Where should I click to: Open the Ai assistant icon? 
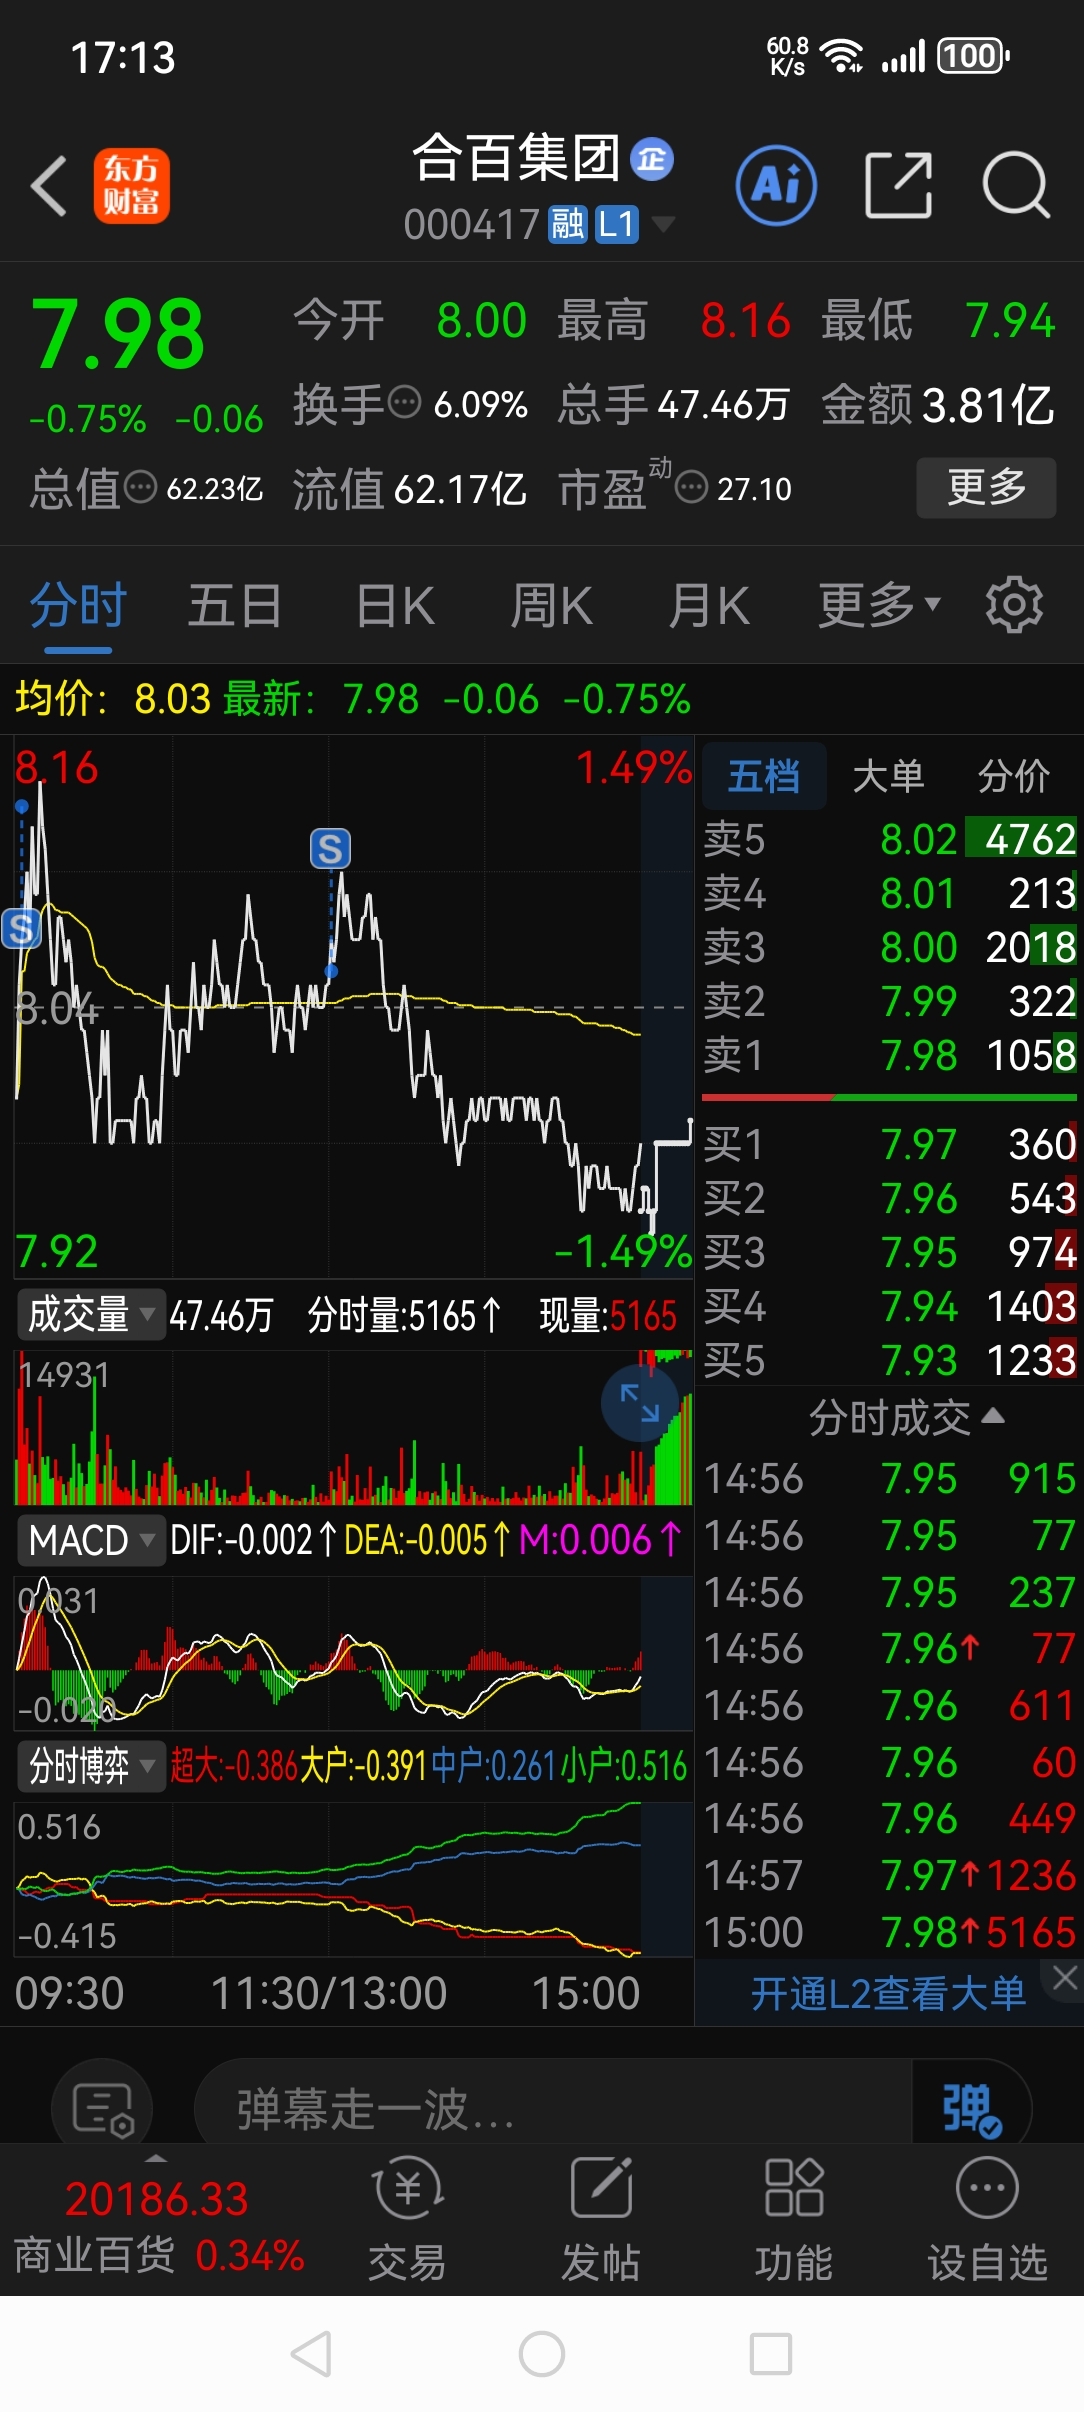click(776, 185)
